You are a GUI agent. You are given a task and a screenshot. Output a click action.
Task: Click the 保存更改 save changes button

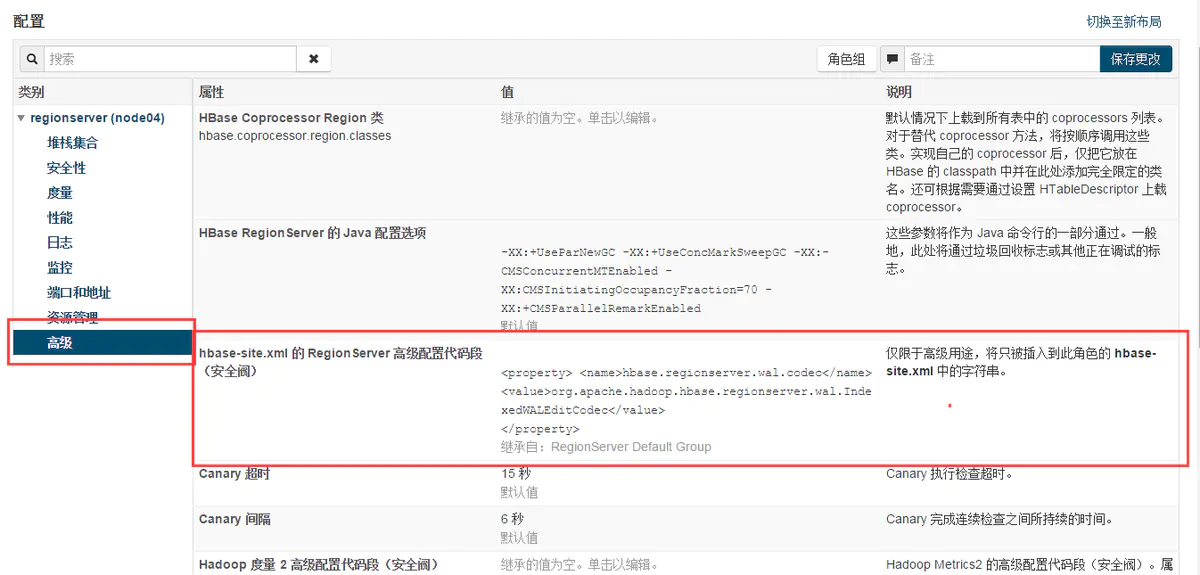[x=1136, y=59]
